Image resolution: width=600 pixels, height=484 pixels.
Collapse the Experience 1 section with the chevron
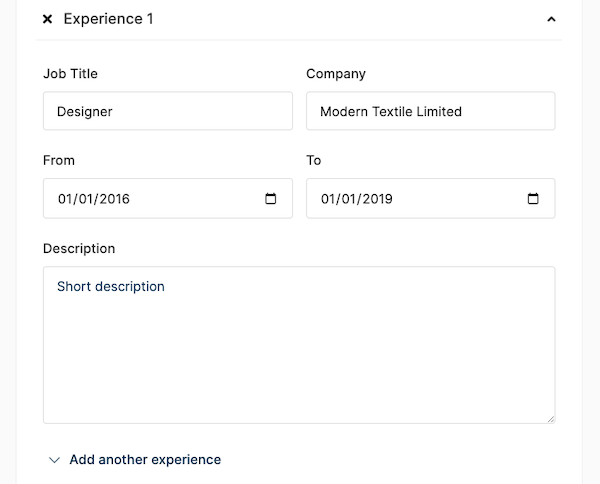tap(551, 19)
